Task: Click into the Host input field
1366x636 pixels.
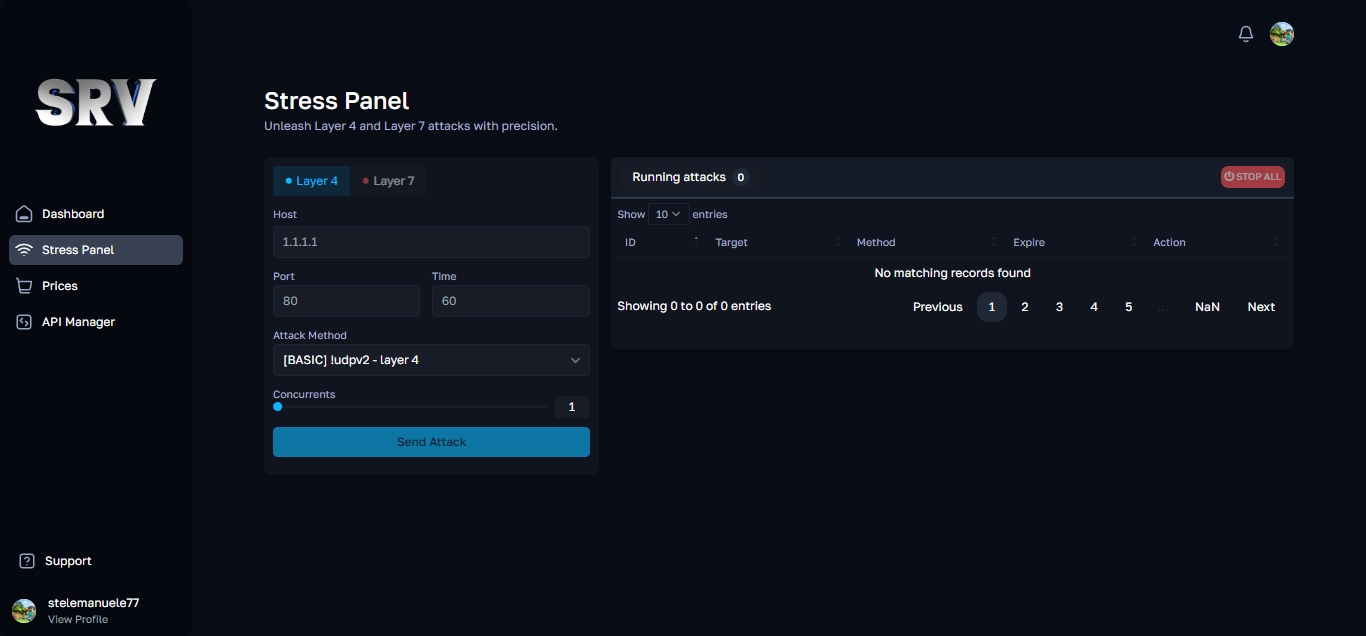Action: pyautogui.click(x=431, y=242)
